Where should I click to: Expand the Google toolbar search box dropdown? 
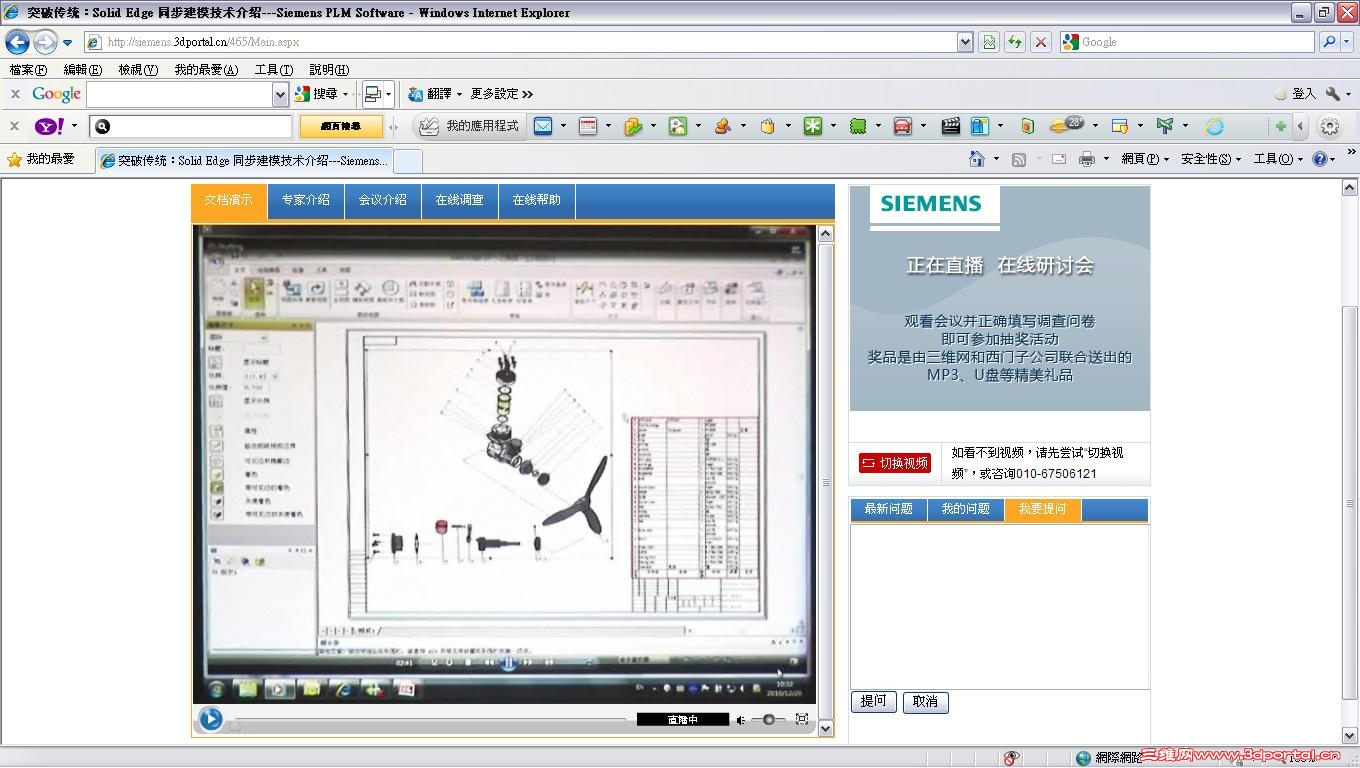tap(280, 94)
